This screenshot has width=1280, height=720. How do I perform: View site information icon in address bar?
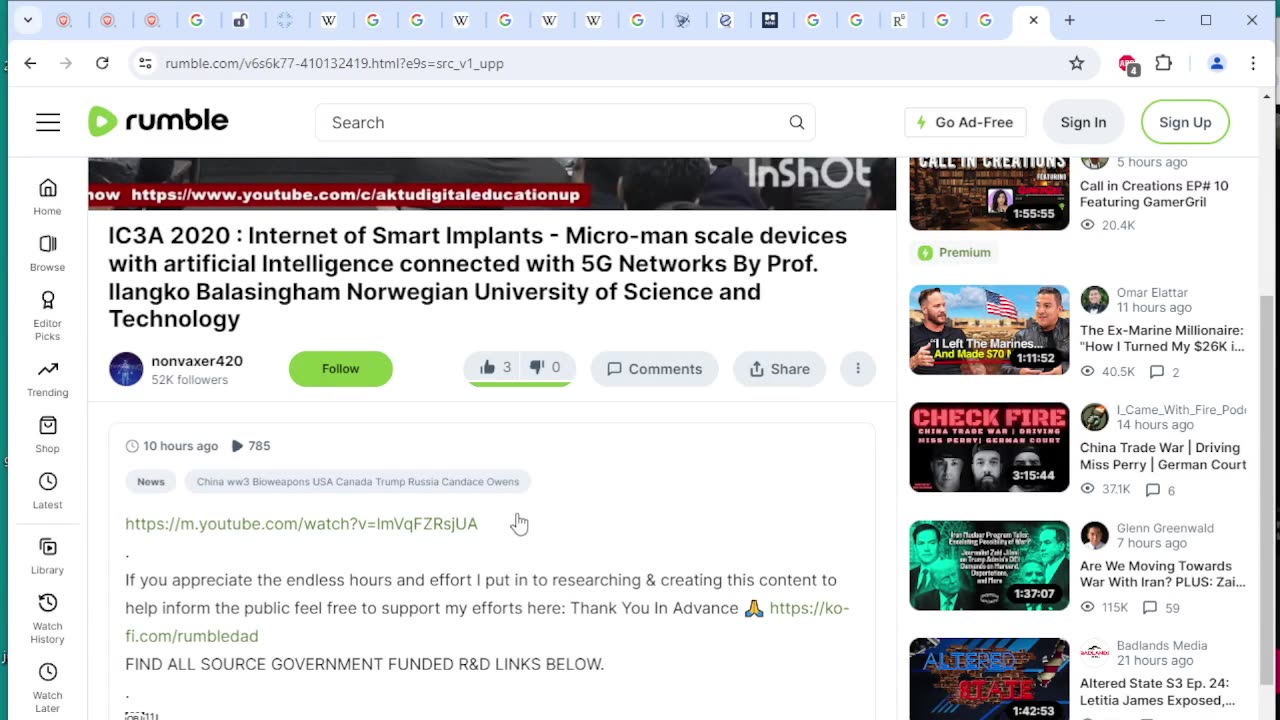[145, 63]
